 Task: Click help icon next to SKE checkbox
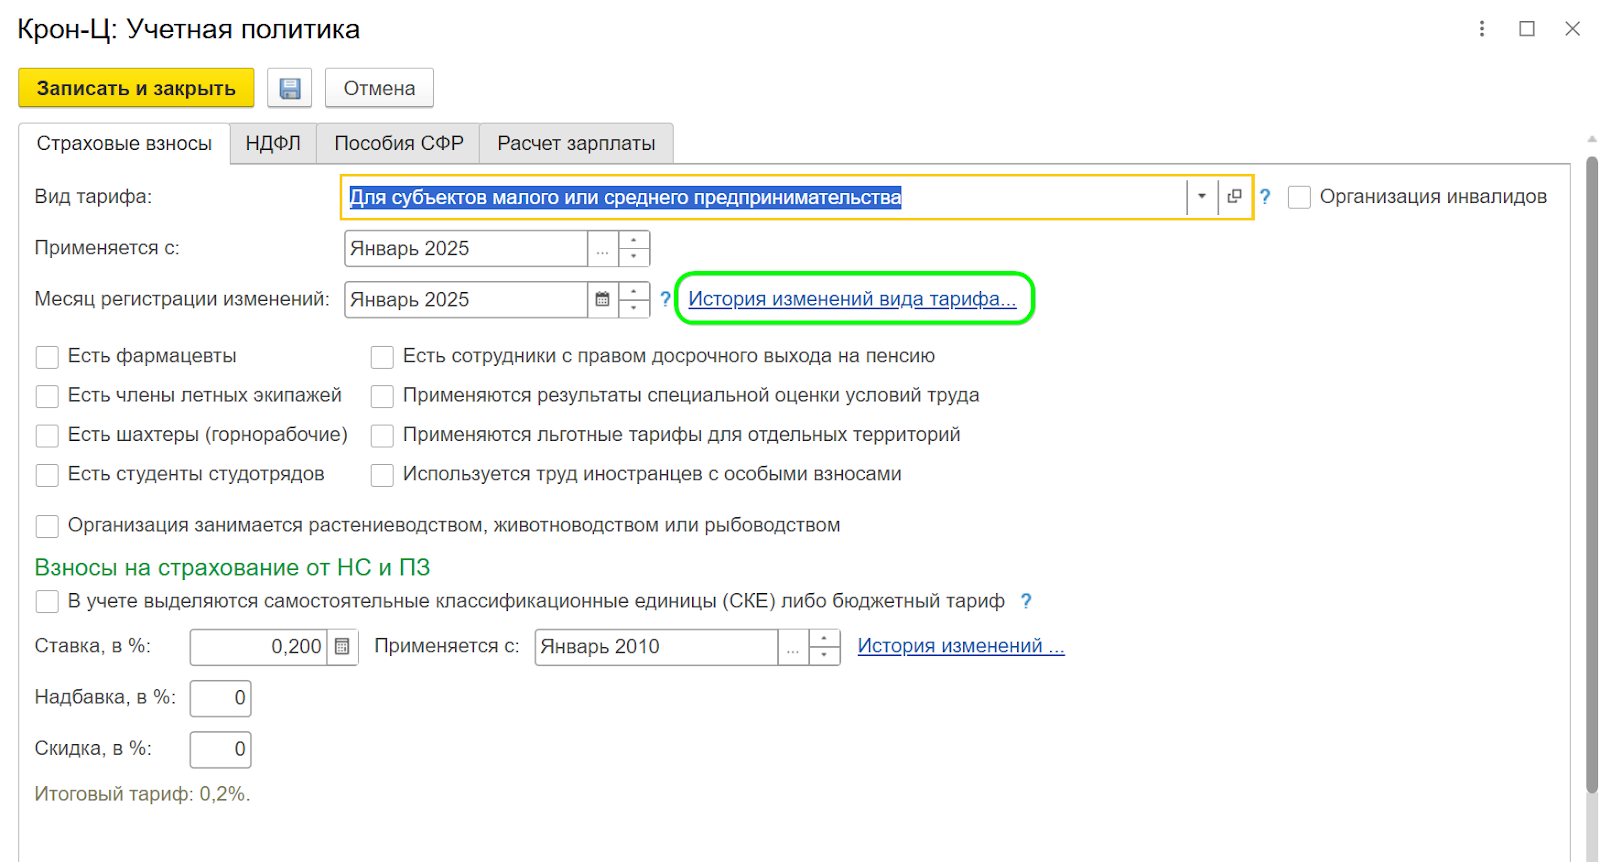pyautogui.click(x=1025, y=601)
